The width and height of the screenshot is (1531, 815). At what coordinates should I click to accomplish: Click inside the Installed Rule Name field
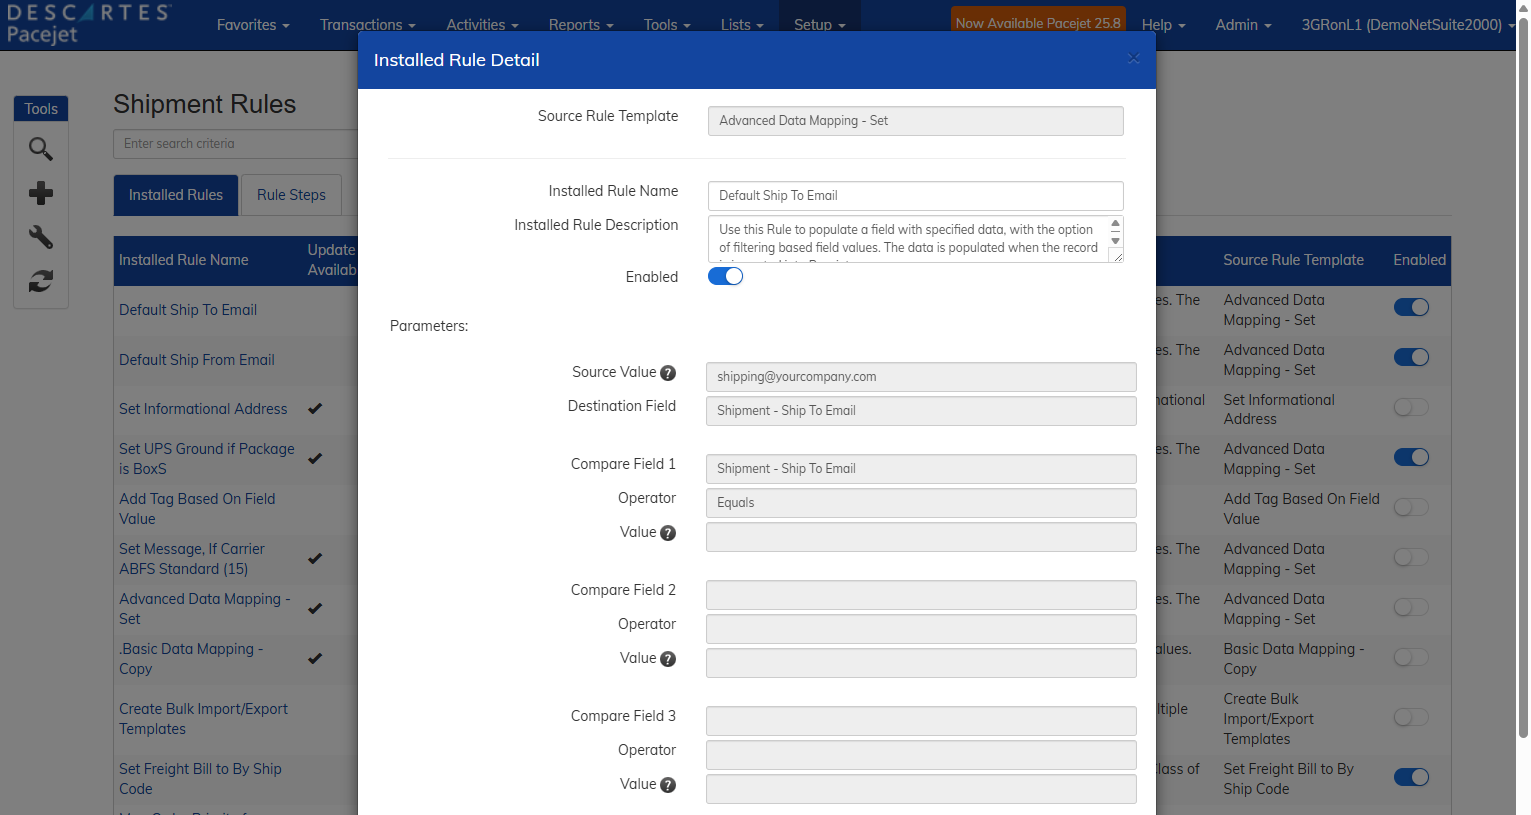click(915, 195)
